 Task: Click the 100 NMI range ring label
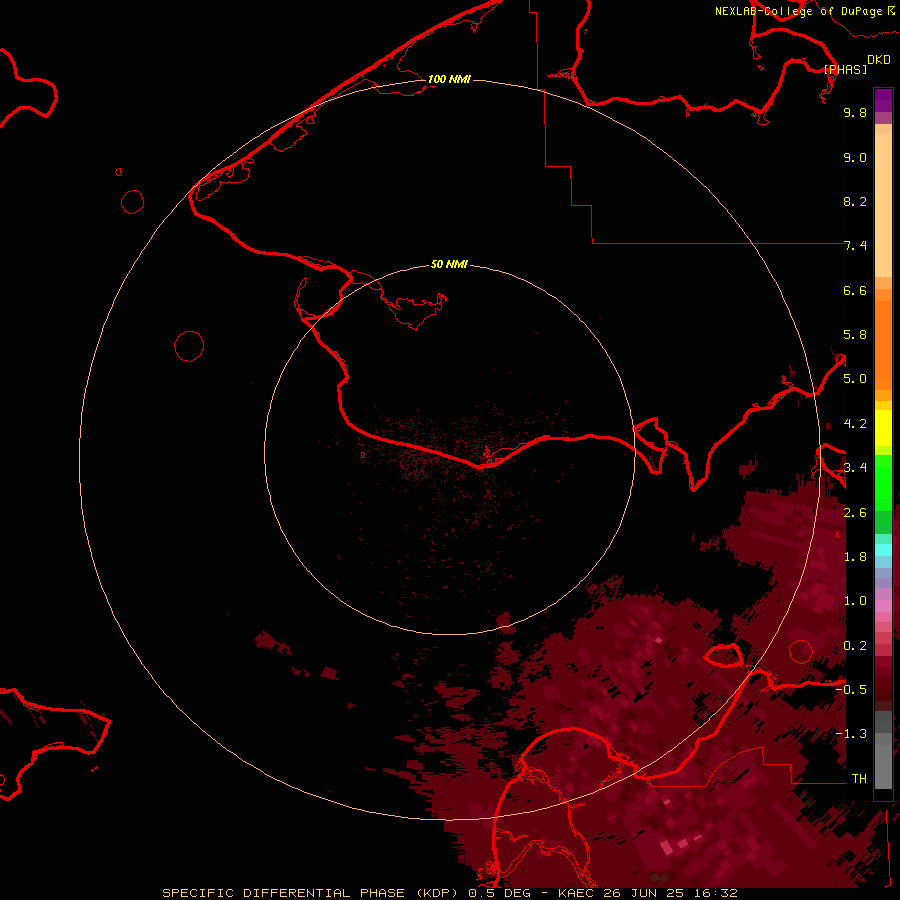(x=449, y=79)
